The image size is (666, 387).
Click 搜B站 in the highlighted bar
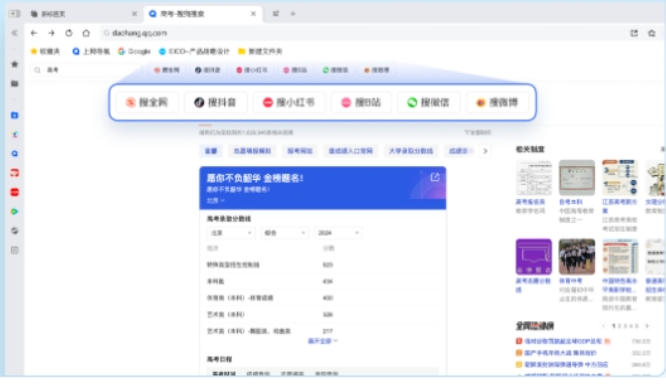[x=361, y=102]
